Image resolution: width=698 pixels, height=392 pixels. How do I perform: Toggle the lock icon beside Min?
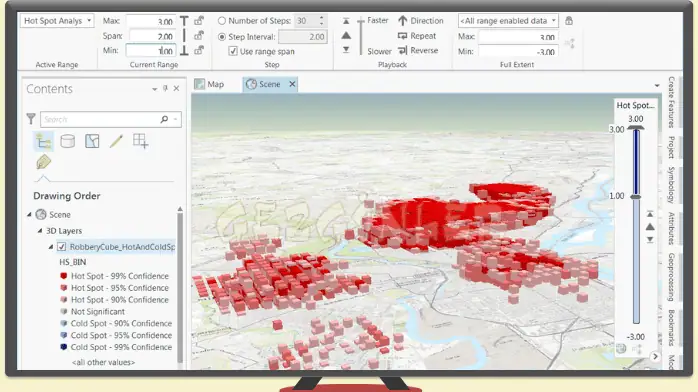(199, 50)
